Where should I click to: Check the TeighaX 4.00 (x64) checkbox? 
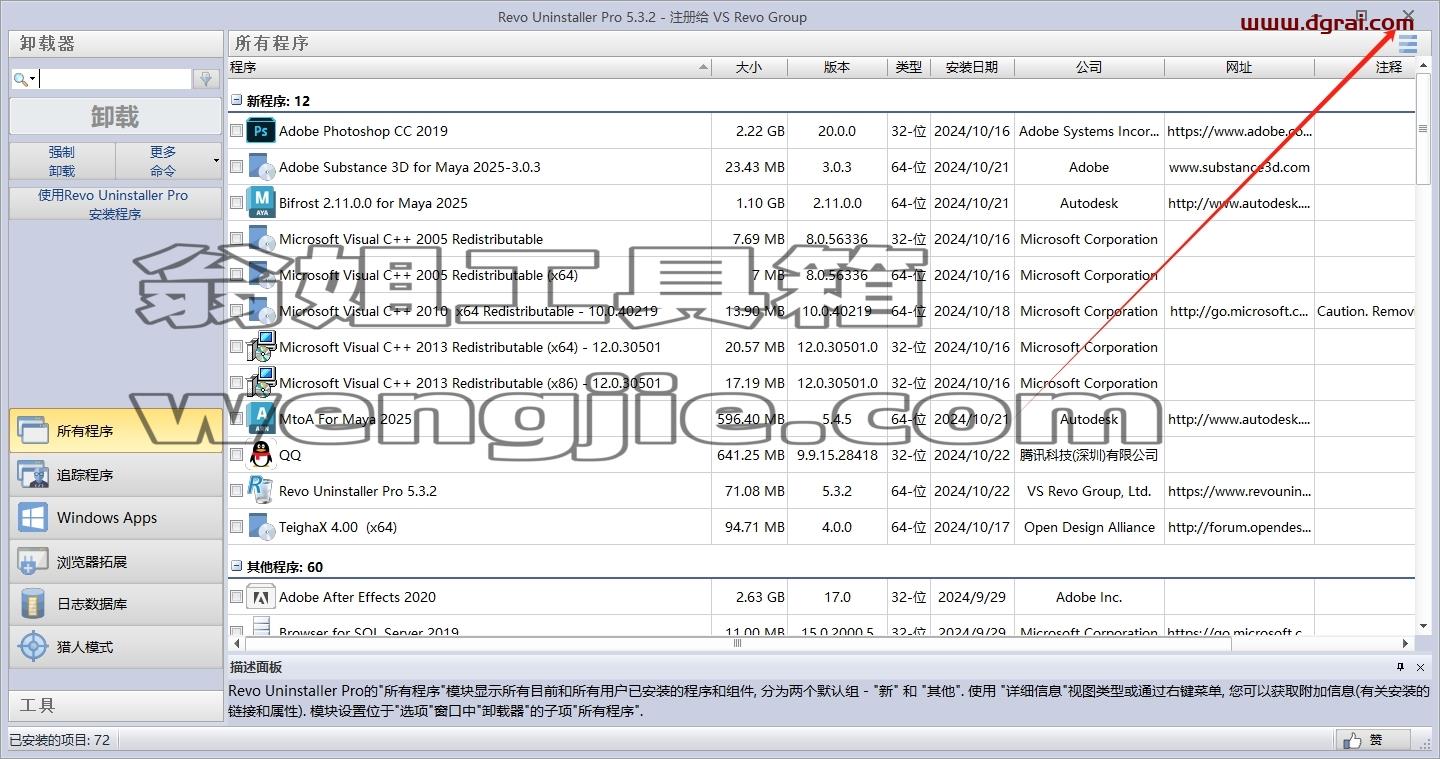[x=236, y=527]
